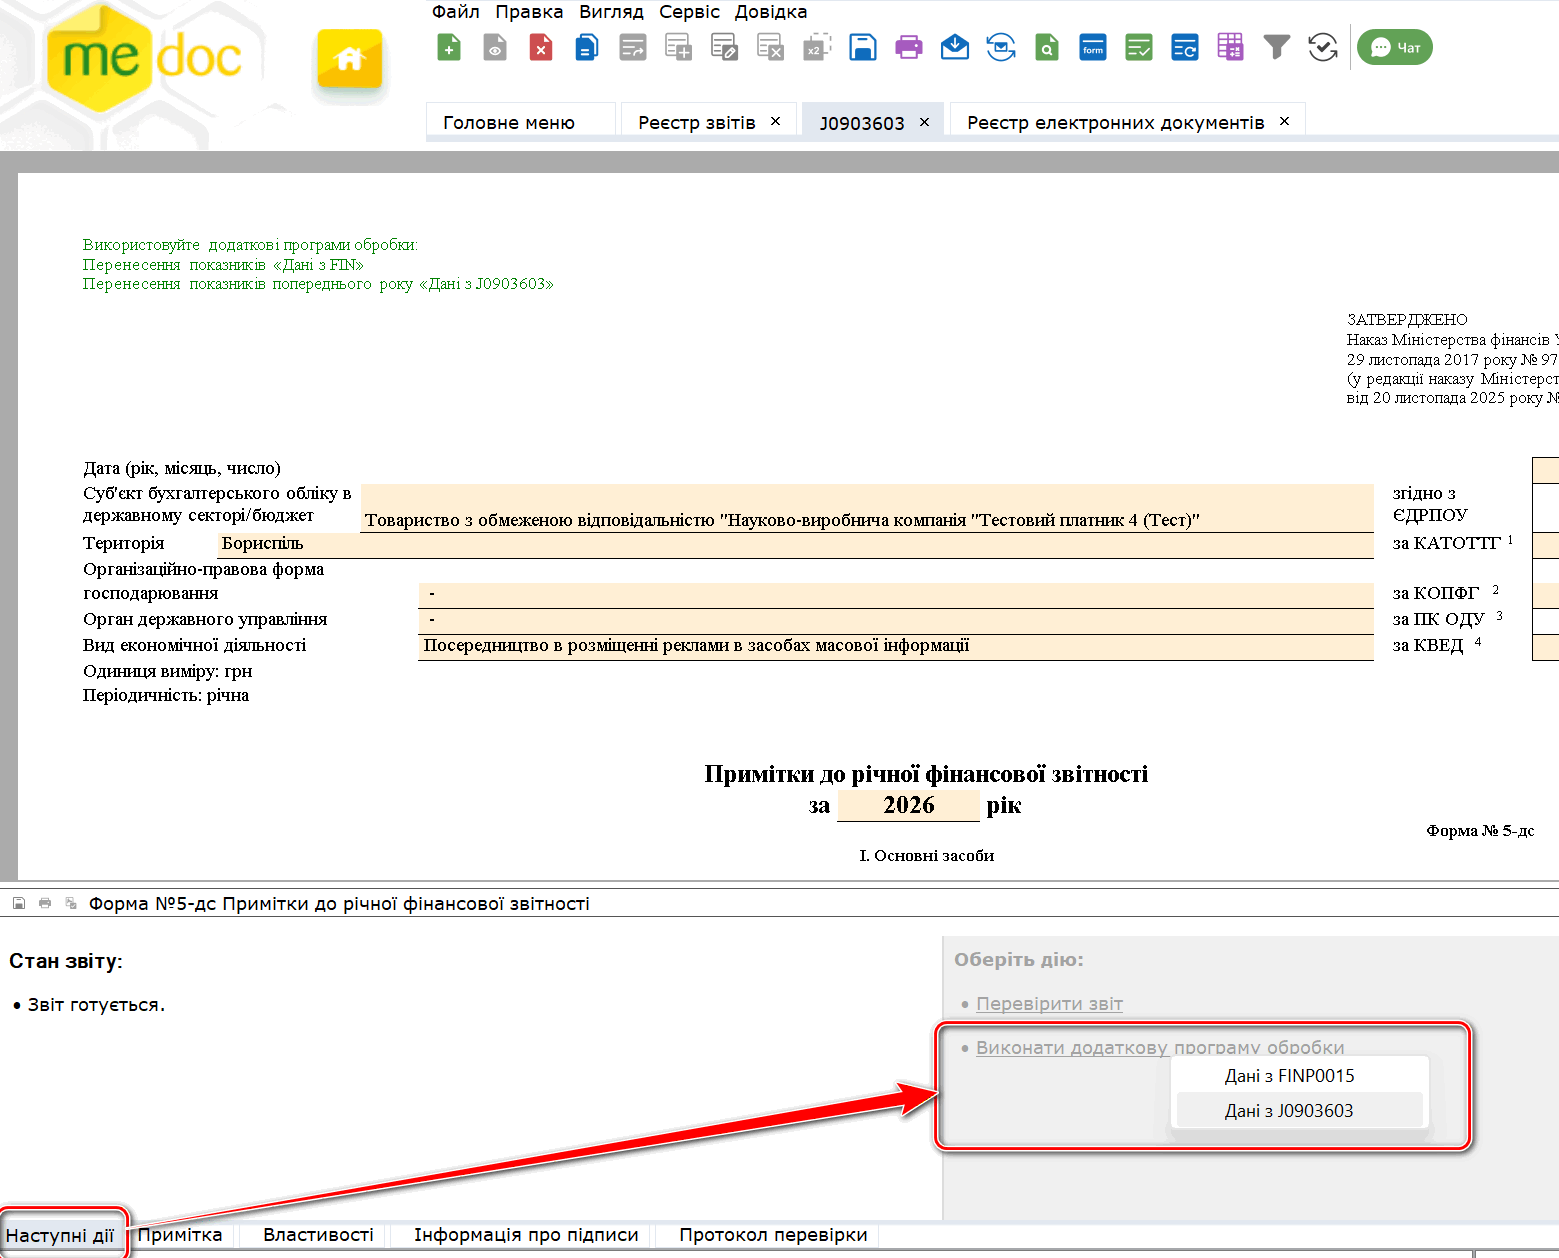Click the Перевірити звіт link
Viewport: 1559px width, 1258px height.
coord(1049,1004)
